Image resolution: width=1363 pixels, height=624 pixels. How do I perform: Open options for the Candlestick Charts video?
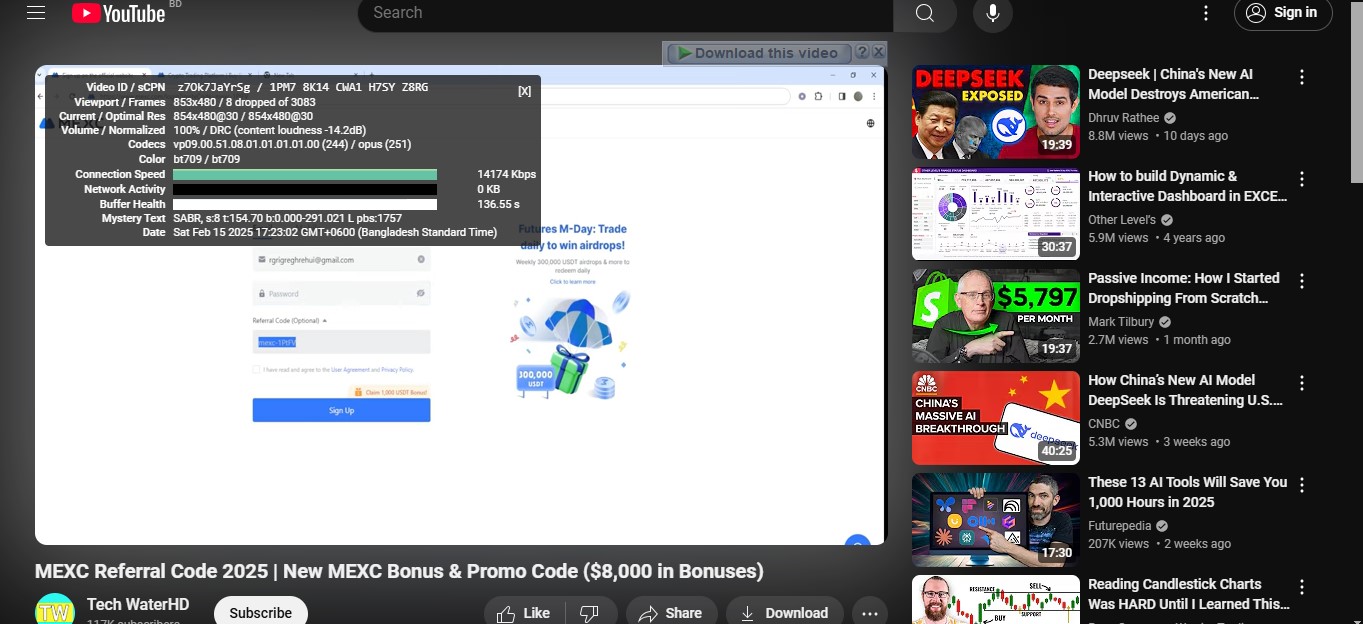point(1302,587)
